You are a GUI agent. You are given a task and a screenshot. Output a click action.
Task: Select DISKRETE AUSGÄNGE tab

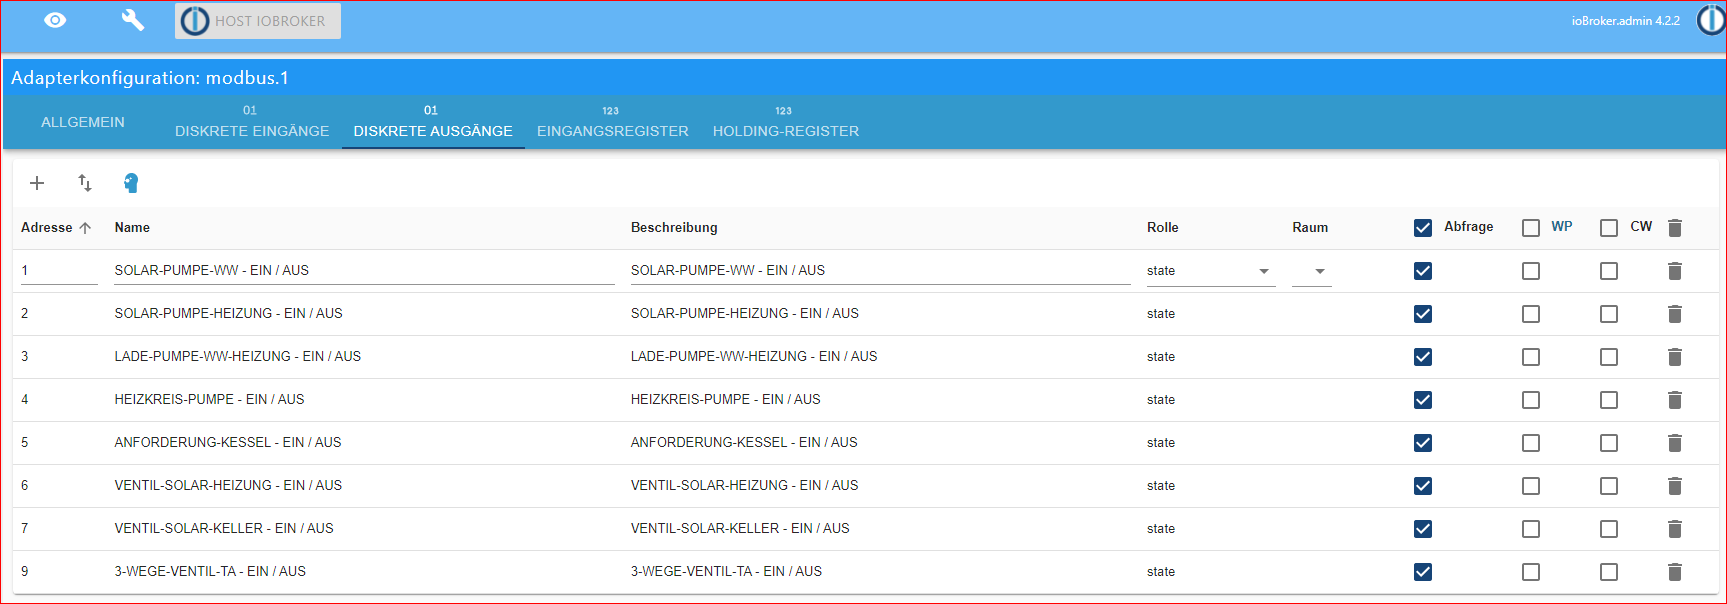433,122
